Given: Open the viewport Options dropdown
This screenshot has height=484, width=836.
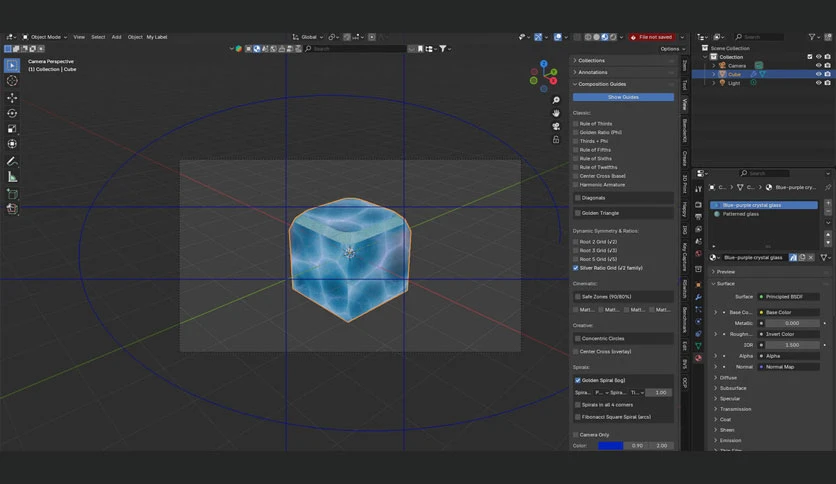Looking at the screenshot, I should 673,49.
